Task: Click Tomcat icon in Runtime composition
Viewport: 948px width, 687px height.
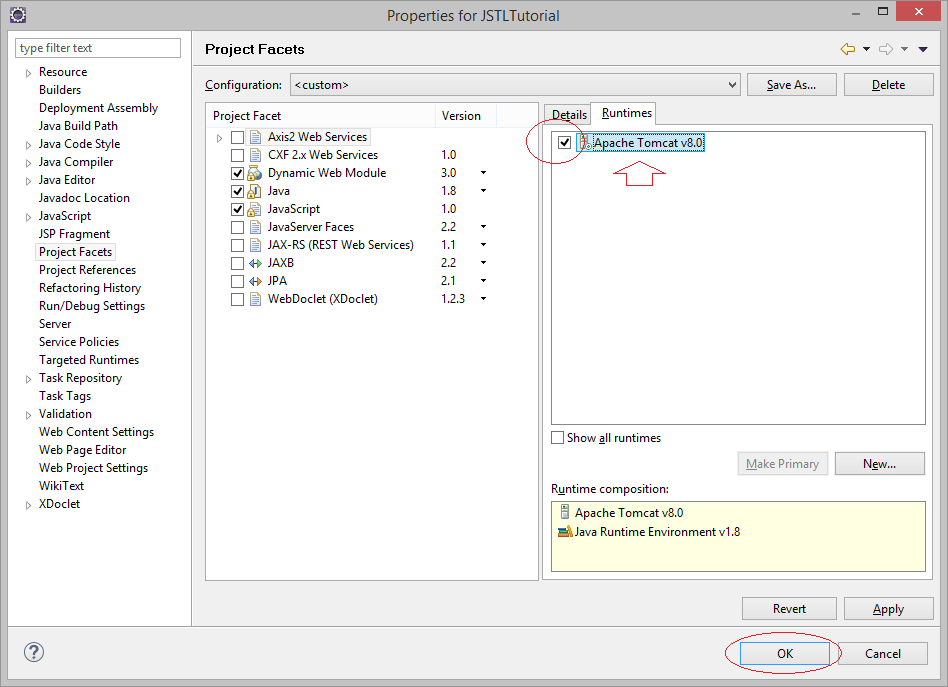Action: 565,512
